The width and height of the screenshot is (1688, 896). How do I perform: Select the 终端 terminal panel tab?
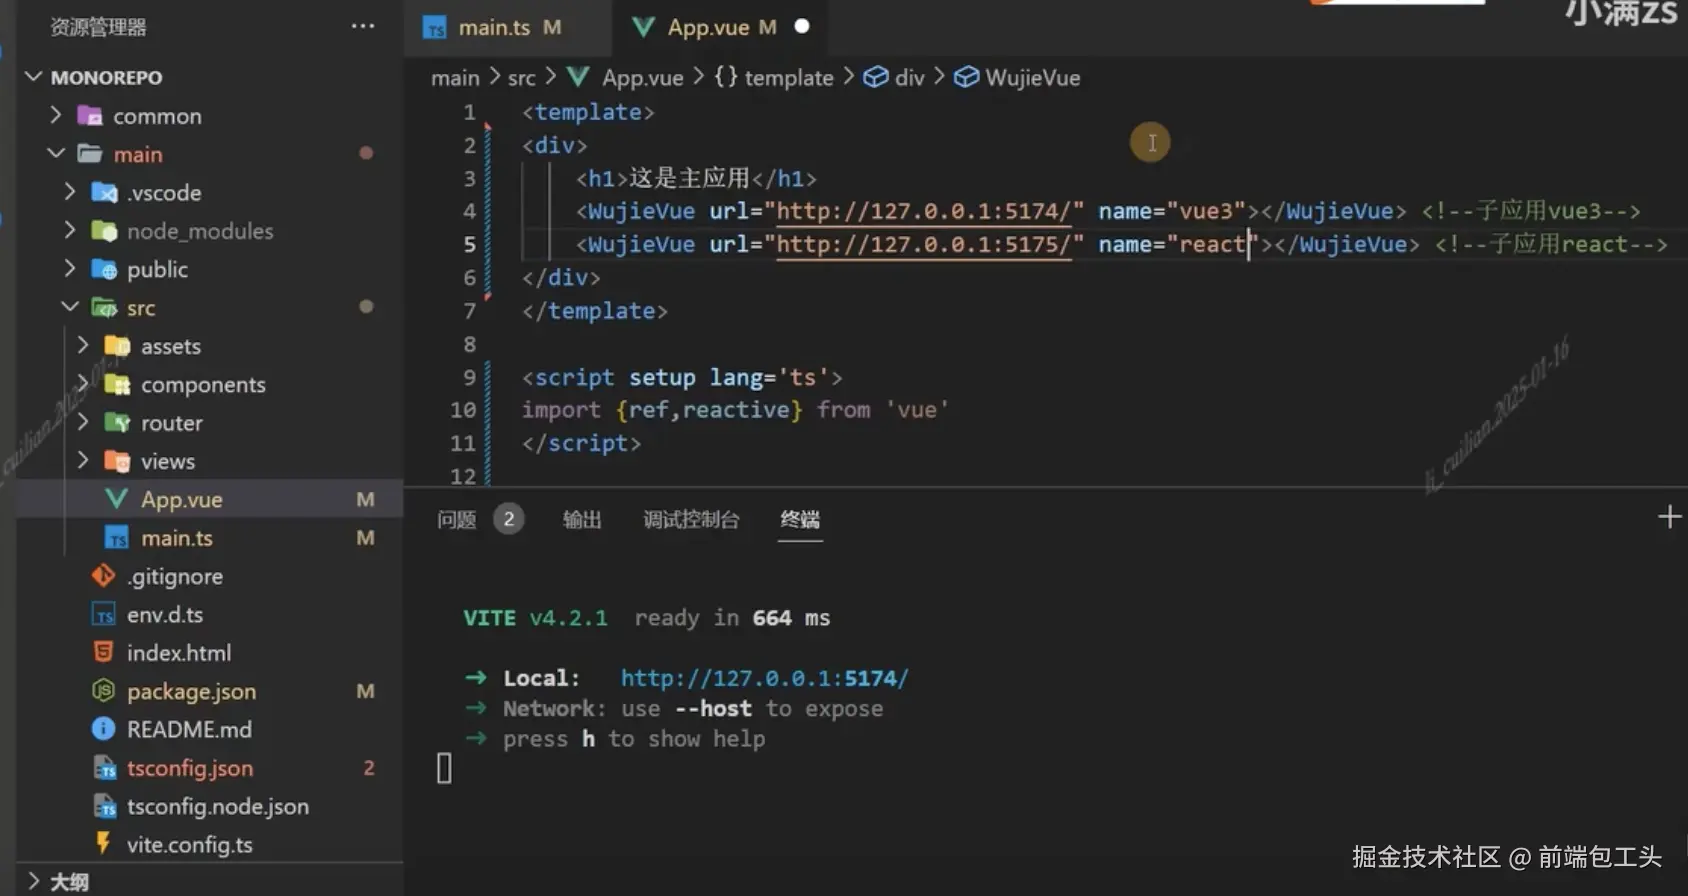[800, 519]
